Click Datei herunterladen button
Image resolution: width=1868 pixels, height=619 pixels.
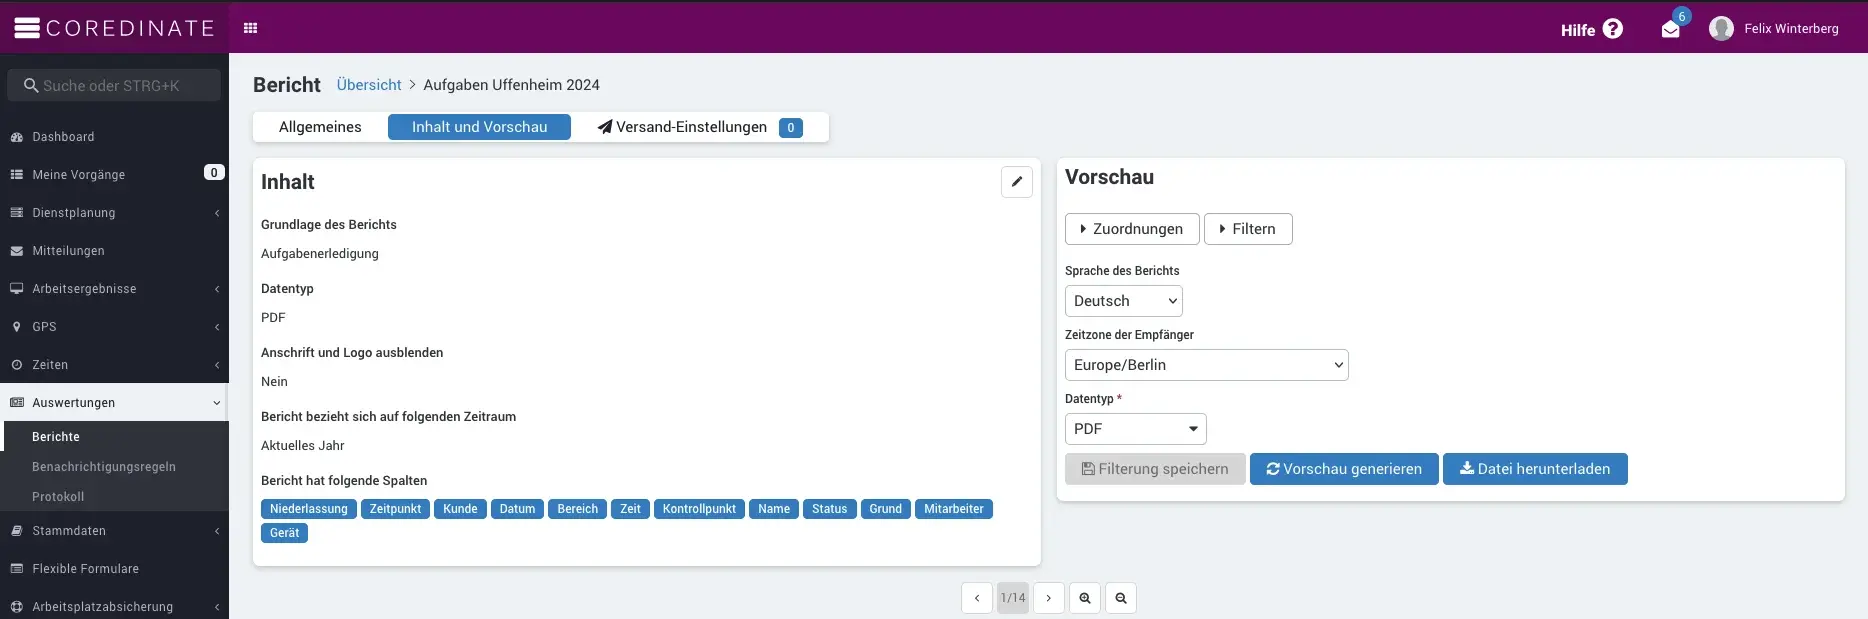[1535, 469]
